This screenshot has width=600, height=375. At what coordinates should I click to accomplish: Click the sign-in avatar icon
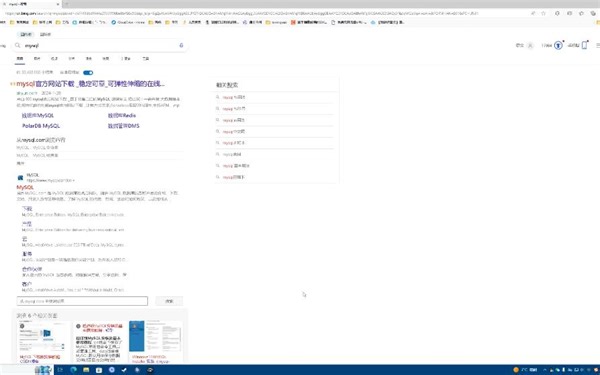[x=530, y=46]
